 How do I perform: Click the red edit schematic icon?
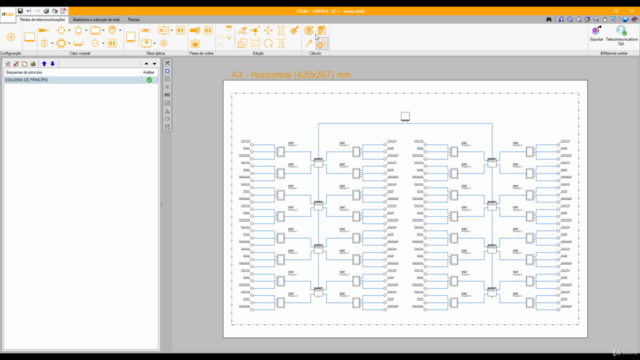click(x=16, y=64)
